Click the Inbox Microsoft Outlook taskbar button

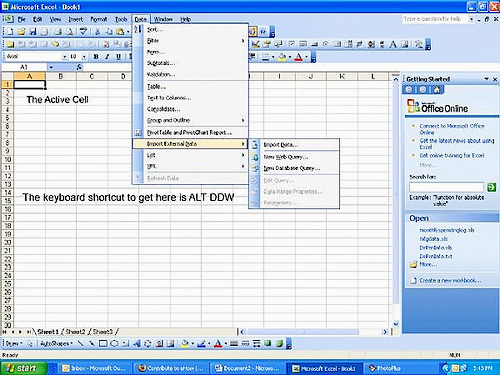point(94,368)
